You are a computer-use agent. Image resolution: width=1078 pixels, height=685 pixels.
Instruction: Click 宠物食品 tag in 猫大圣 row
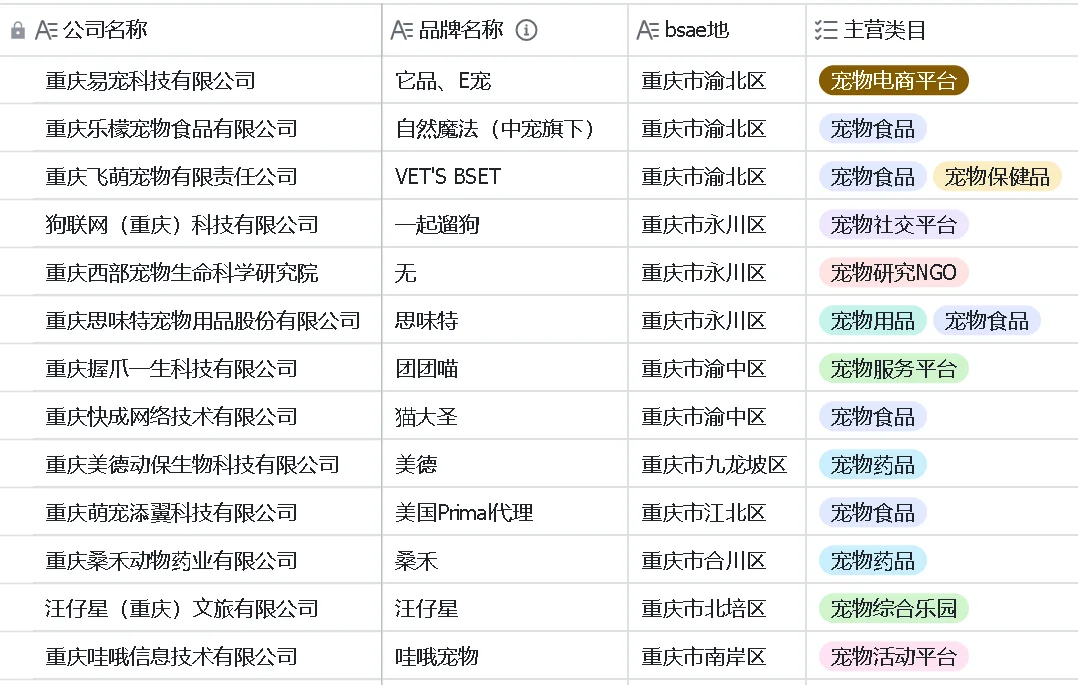coord(872,417)
